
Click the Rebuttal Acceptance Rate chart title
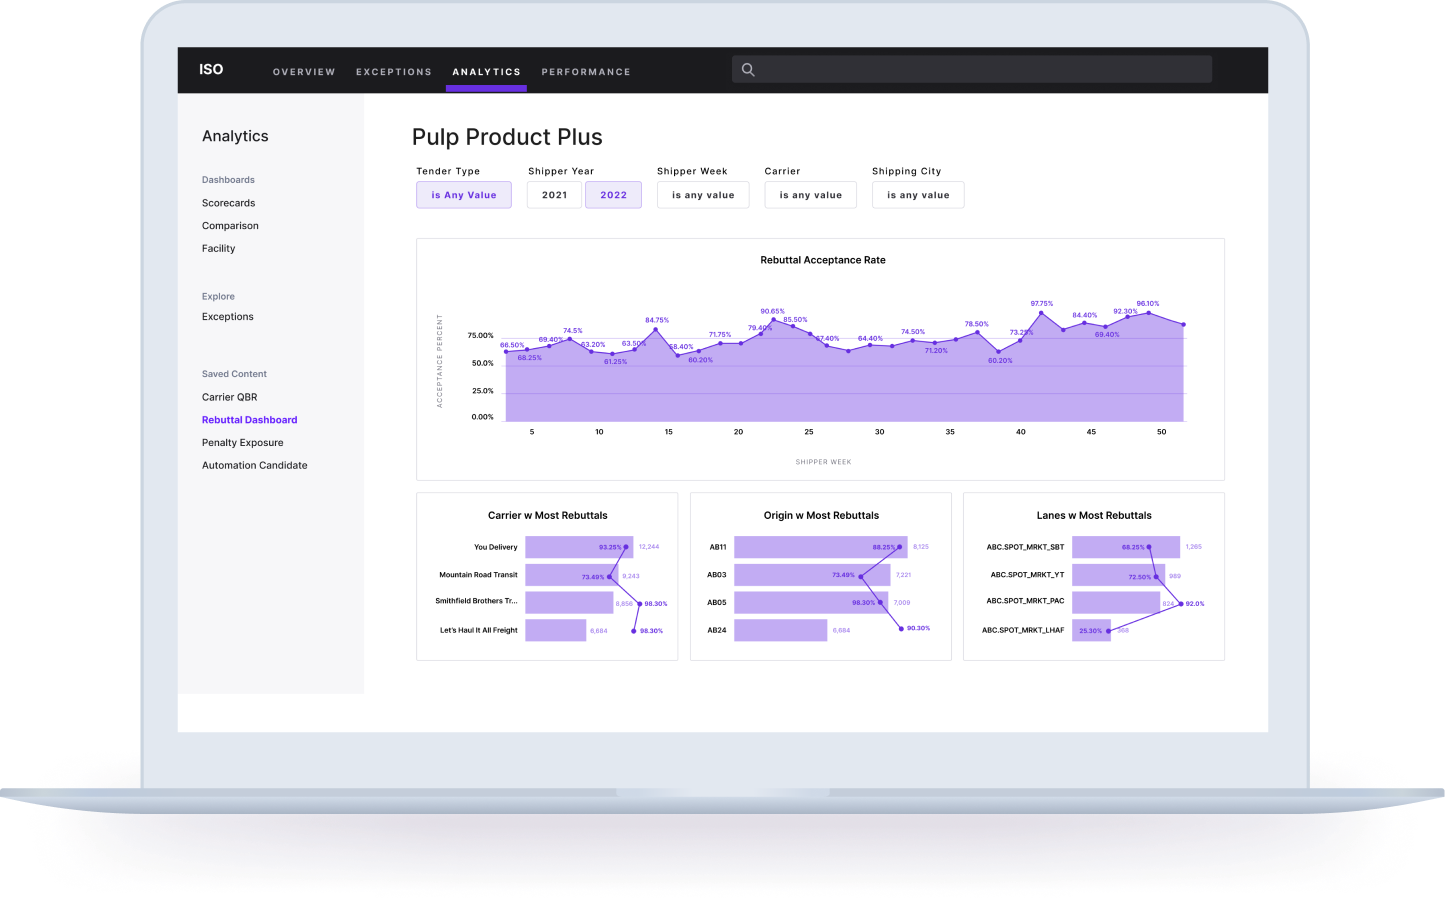point(823,260)
